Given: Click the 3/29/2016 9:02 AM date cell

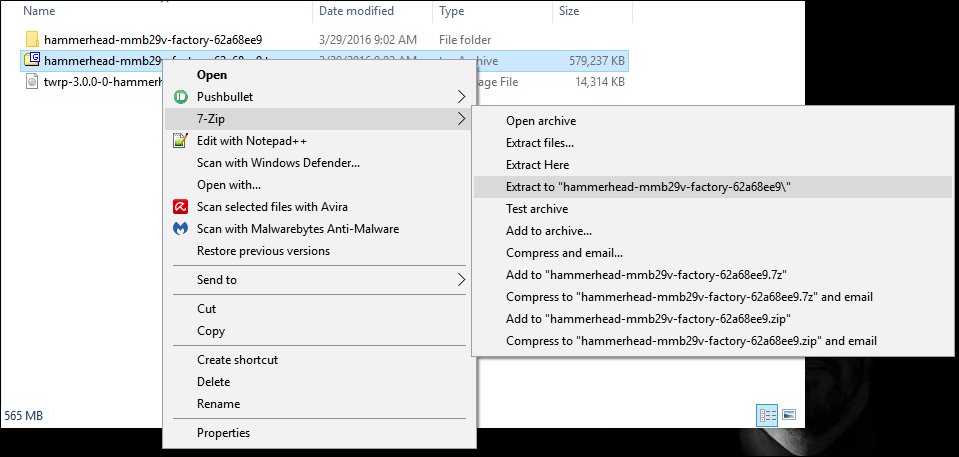Looking at the screenshot, I should pyautogui.click(x=368, y=40).
